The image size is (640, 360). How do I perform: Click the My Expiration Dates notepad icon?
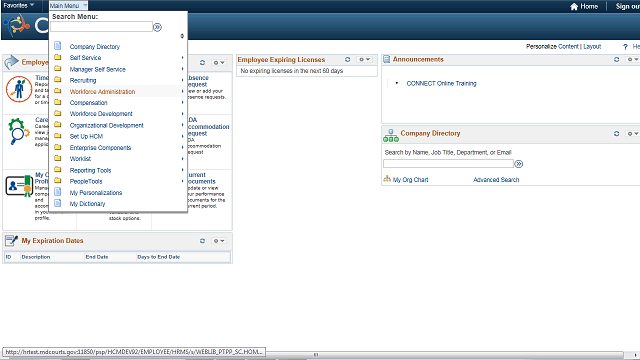point(11,241)
